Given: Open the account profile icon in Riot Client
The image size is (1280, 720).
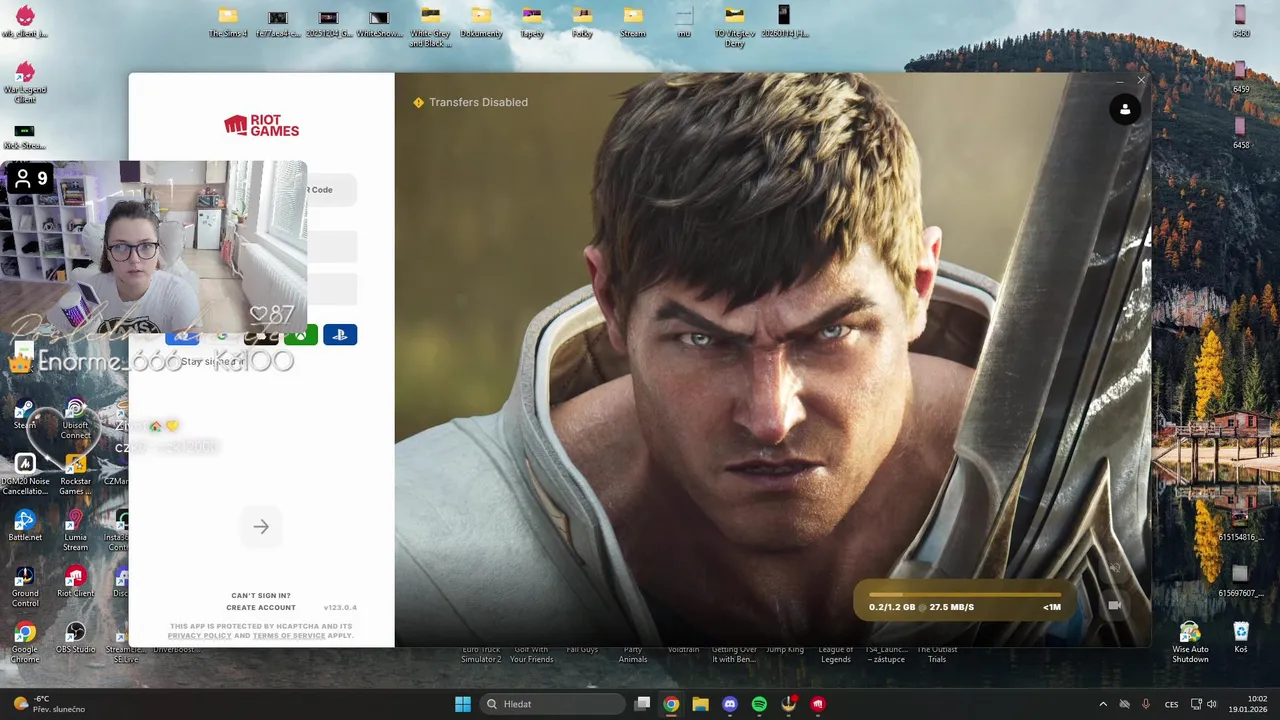Looking at the screenshot, I should coord(1125,110).
